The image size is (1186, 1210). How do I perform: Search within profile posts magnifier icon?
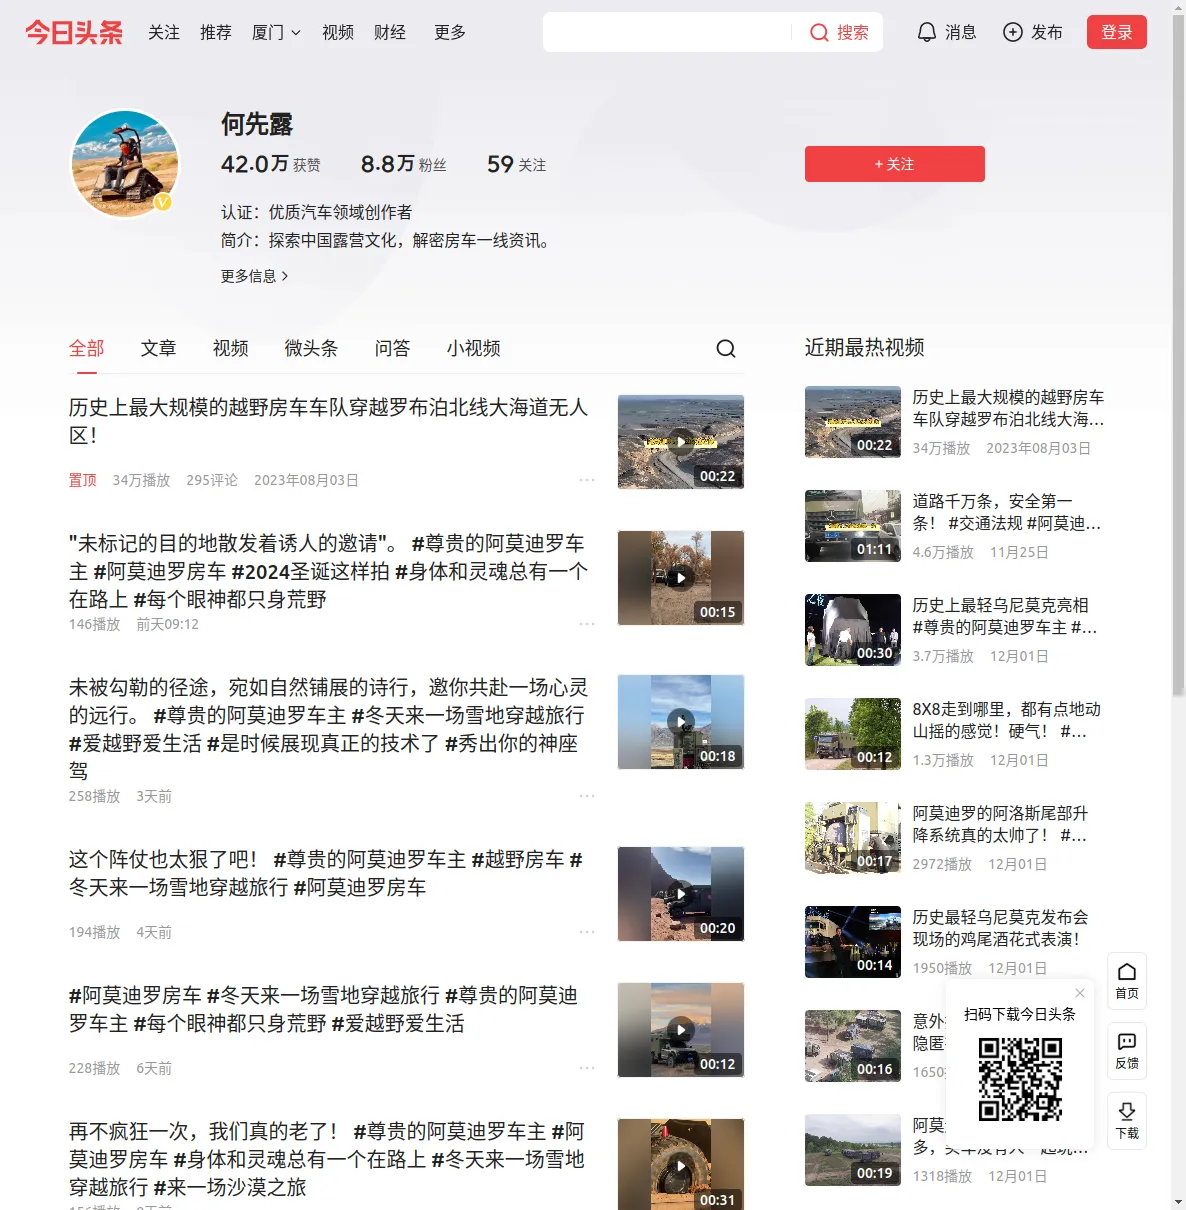pos(726,348)
